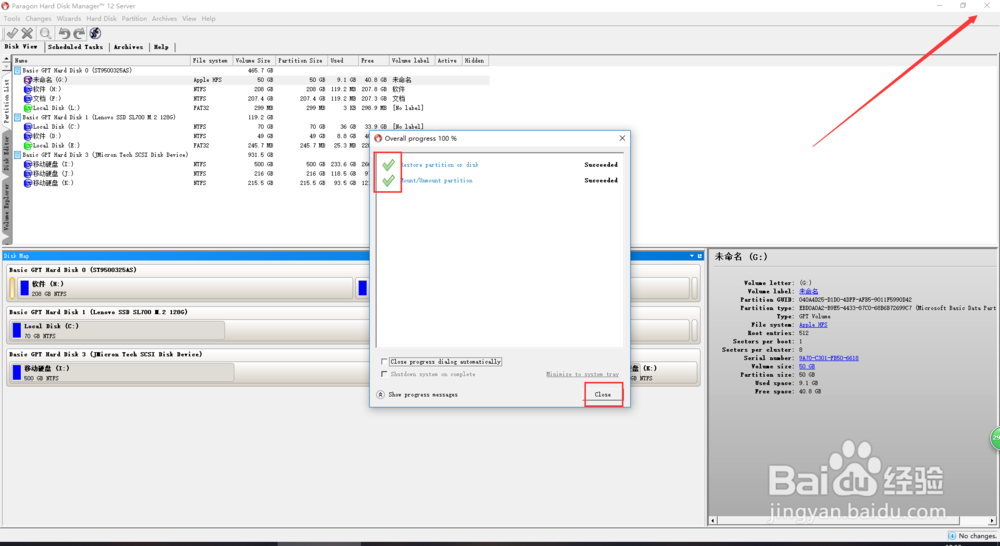
Task: Switch to the Scheduled Tasks tab
Action: pos(75,47)
